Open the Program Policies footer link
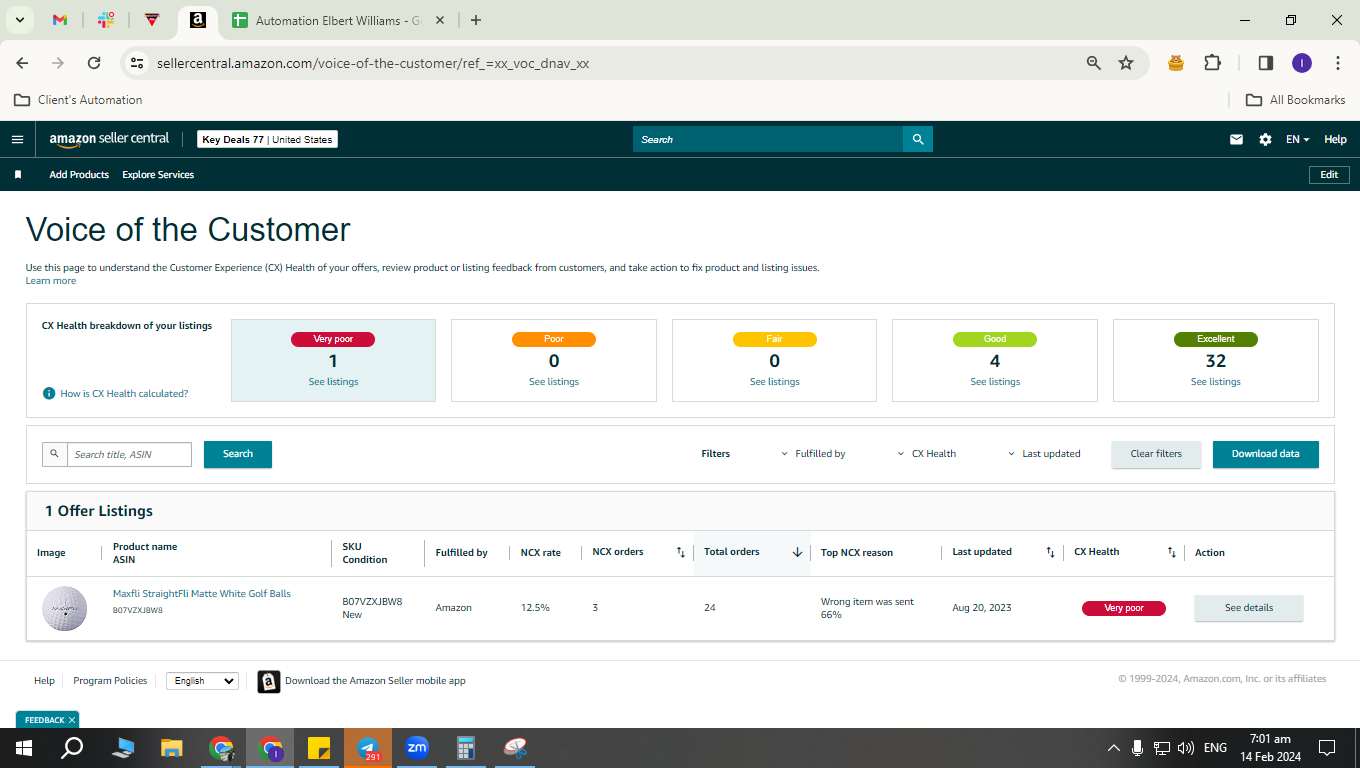 [110, 681]
